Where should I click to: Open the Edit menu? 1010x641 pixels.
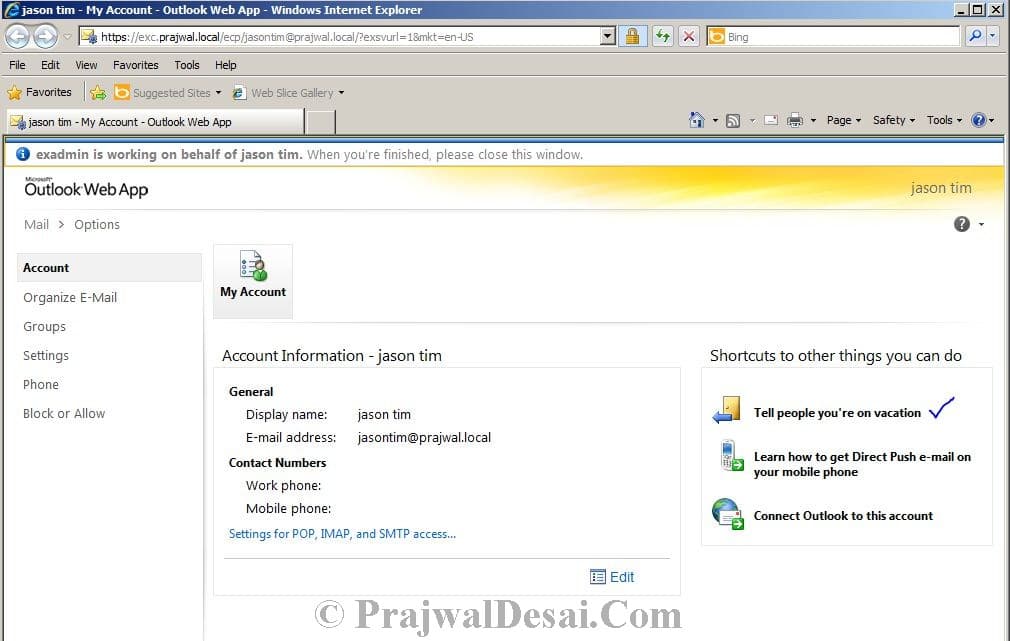50,65
